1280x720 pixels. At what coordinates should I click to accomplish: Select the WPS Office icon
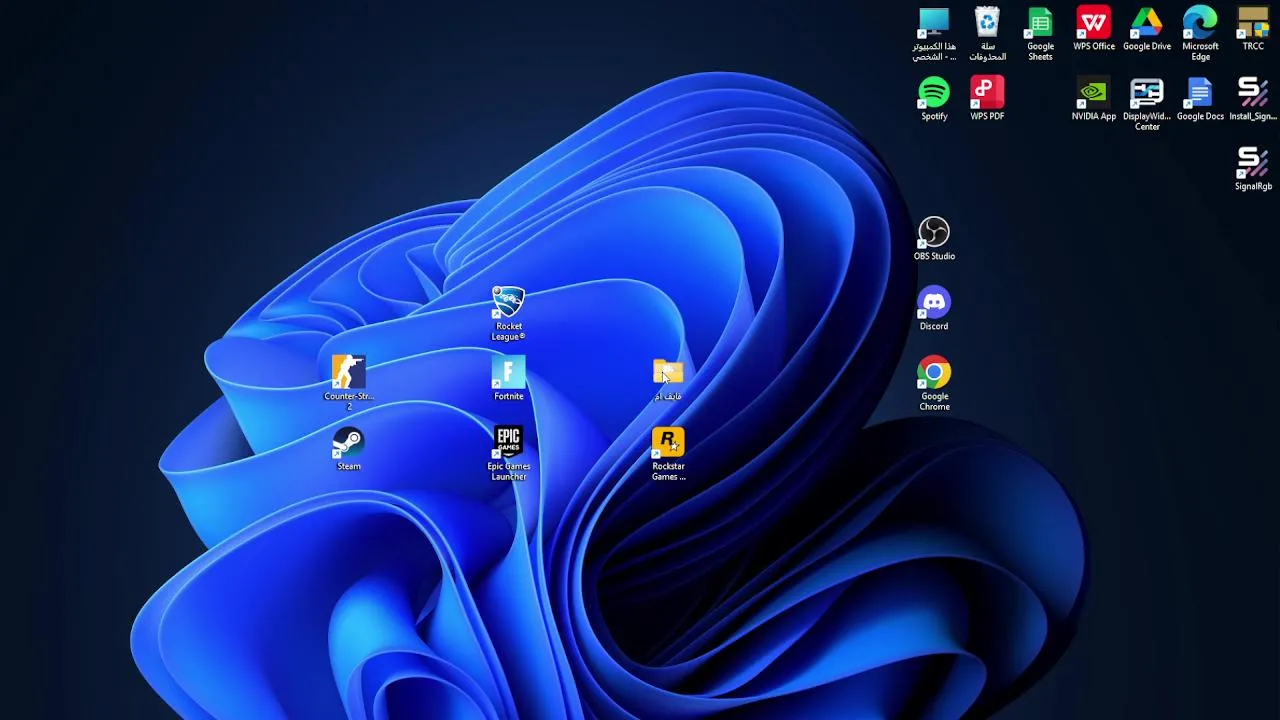coord(1093,28)
